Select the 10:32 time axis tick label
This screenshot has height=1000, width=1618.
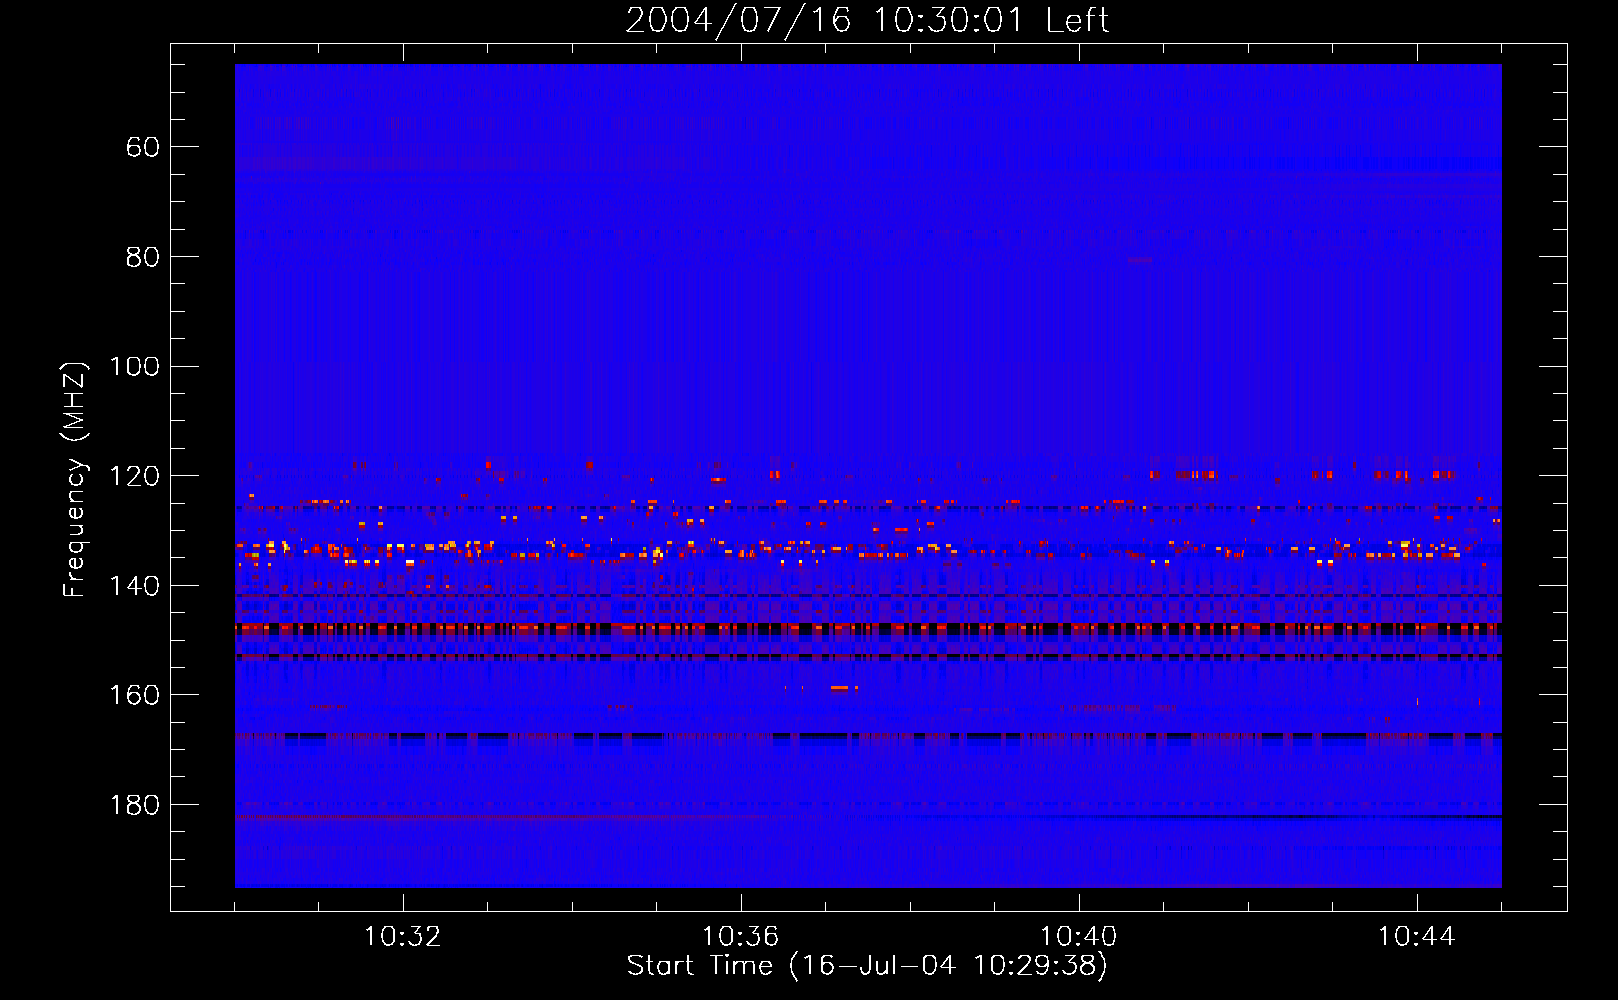[x=402, y=936]
